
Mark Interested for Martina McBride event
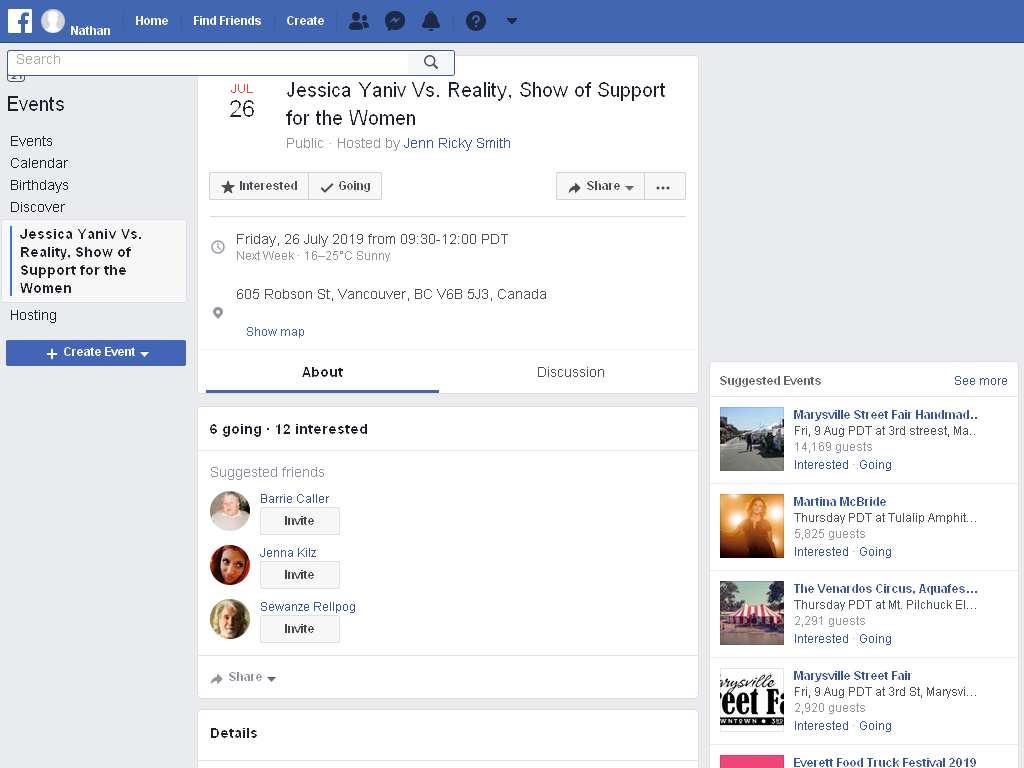pyautogui.click(x=821, y=552)
